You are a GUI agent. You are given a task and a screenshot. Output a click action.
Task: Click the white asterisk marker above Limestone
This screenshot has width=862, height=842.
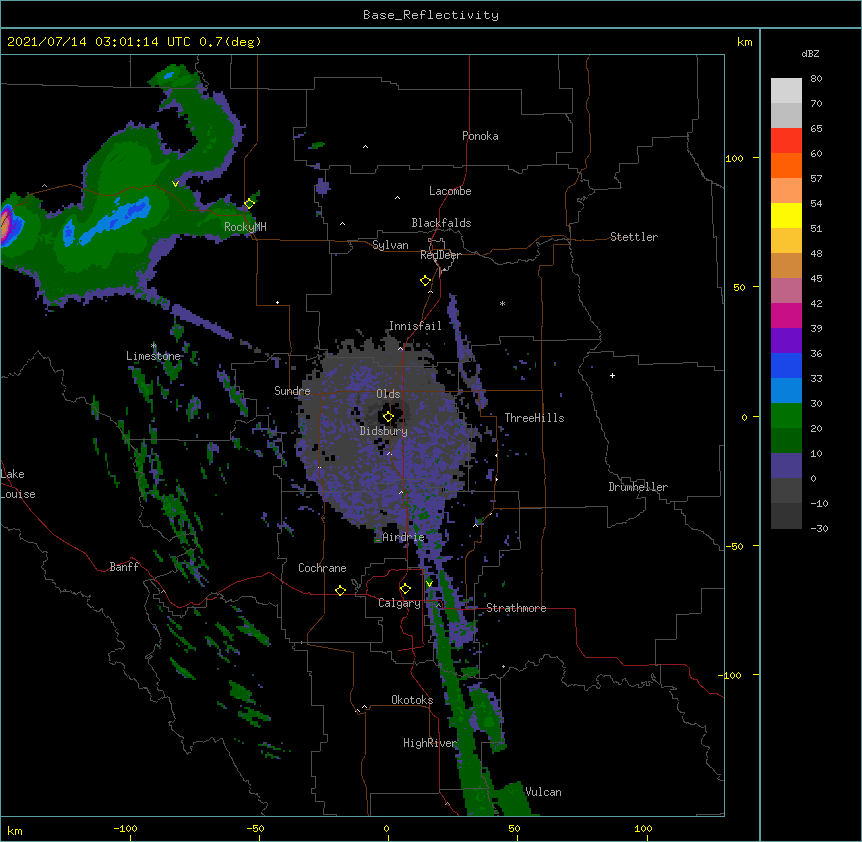tap(153, 346)
